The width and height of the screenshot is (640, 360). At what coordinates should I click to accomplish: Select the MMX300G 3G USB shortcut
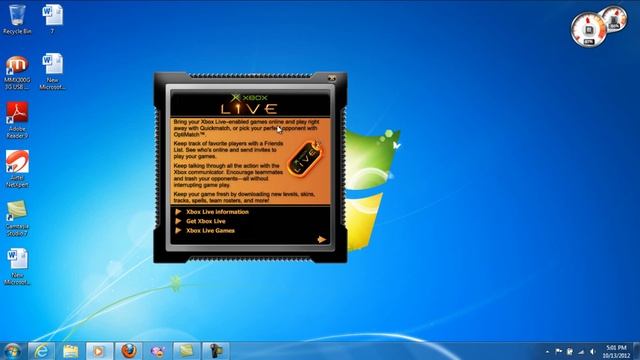(x=17, y=72)
